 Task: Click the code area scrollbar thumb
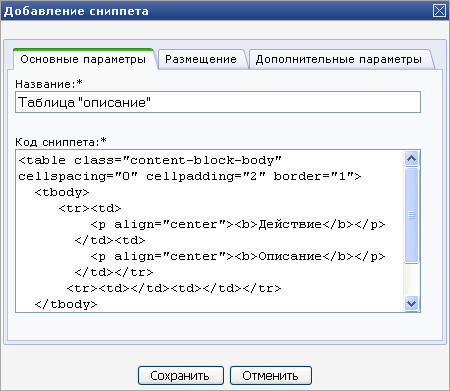(411, 215)
